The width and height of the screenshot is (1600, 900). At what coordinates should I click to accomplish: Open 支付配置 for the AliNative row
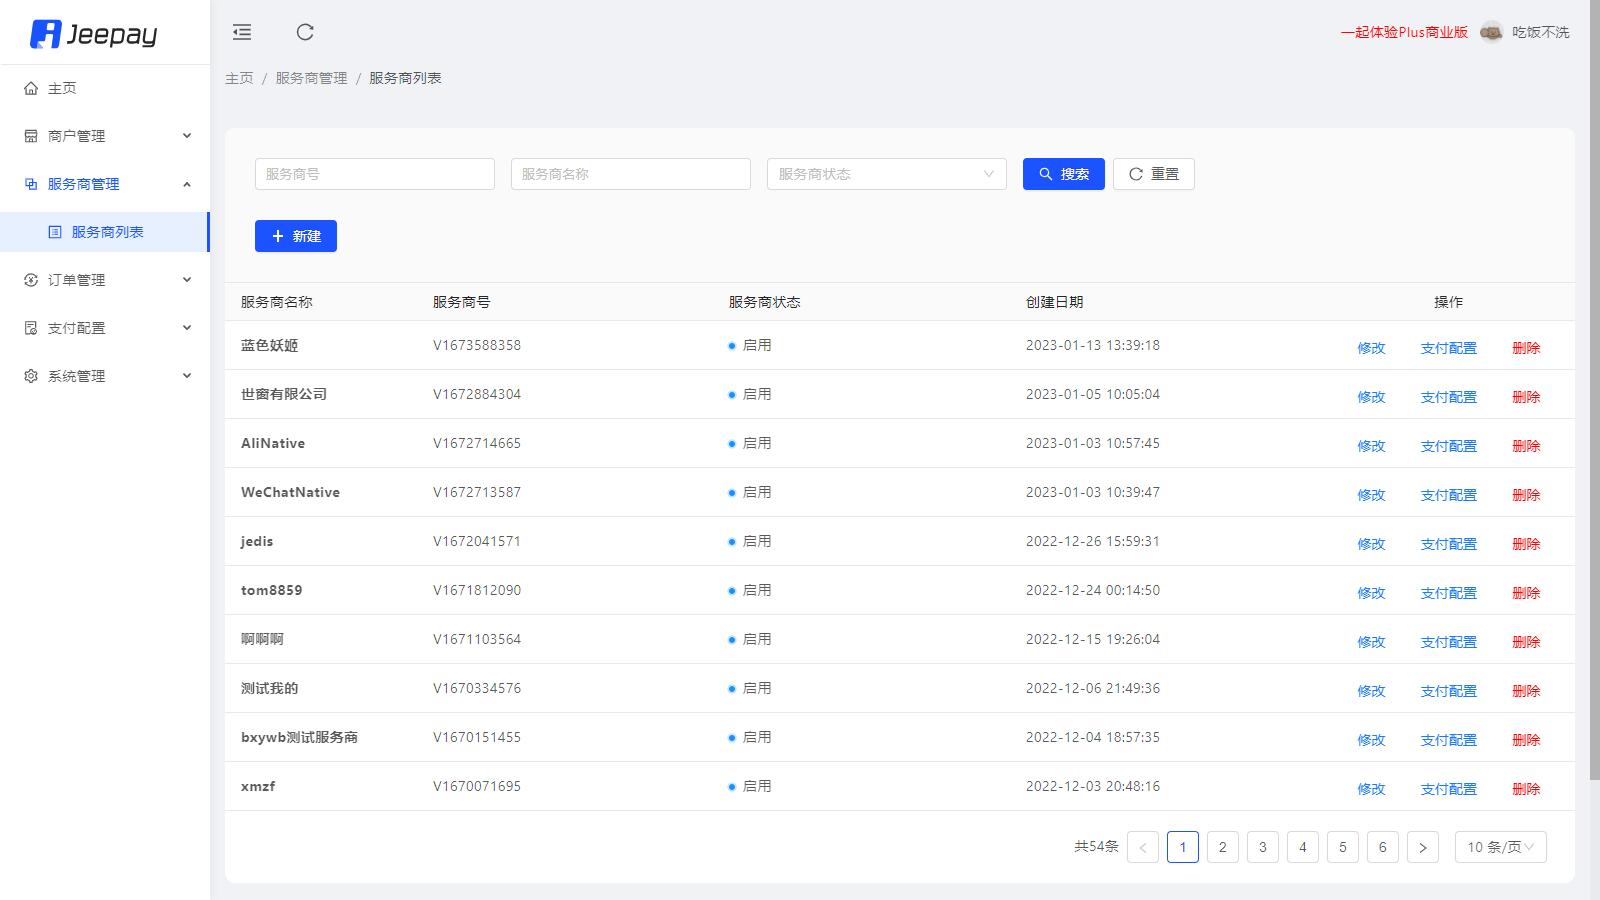point(1448,446)
